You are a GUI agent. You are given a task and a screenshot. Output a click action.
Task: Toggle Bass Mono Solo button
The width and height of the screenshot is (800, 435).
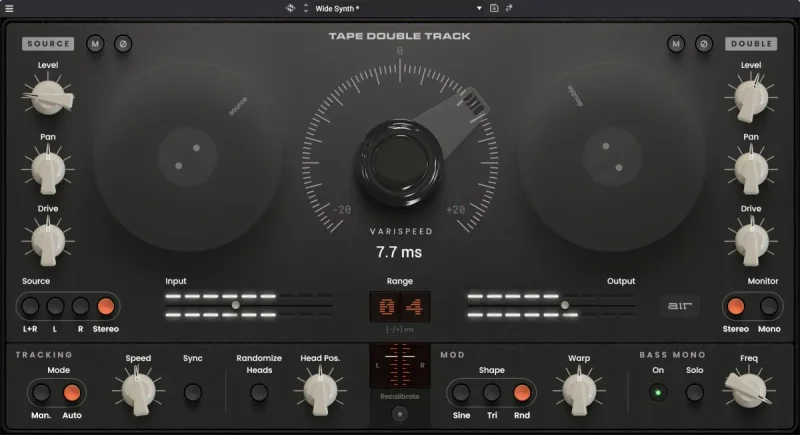(694, 393)
